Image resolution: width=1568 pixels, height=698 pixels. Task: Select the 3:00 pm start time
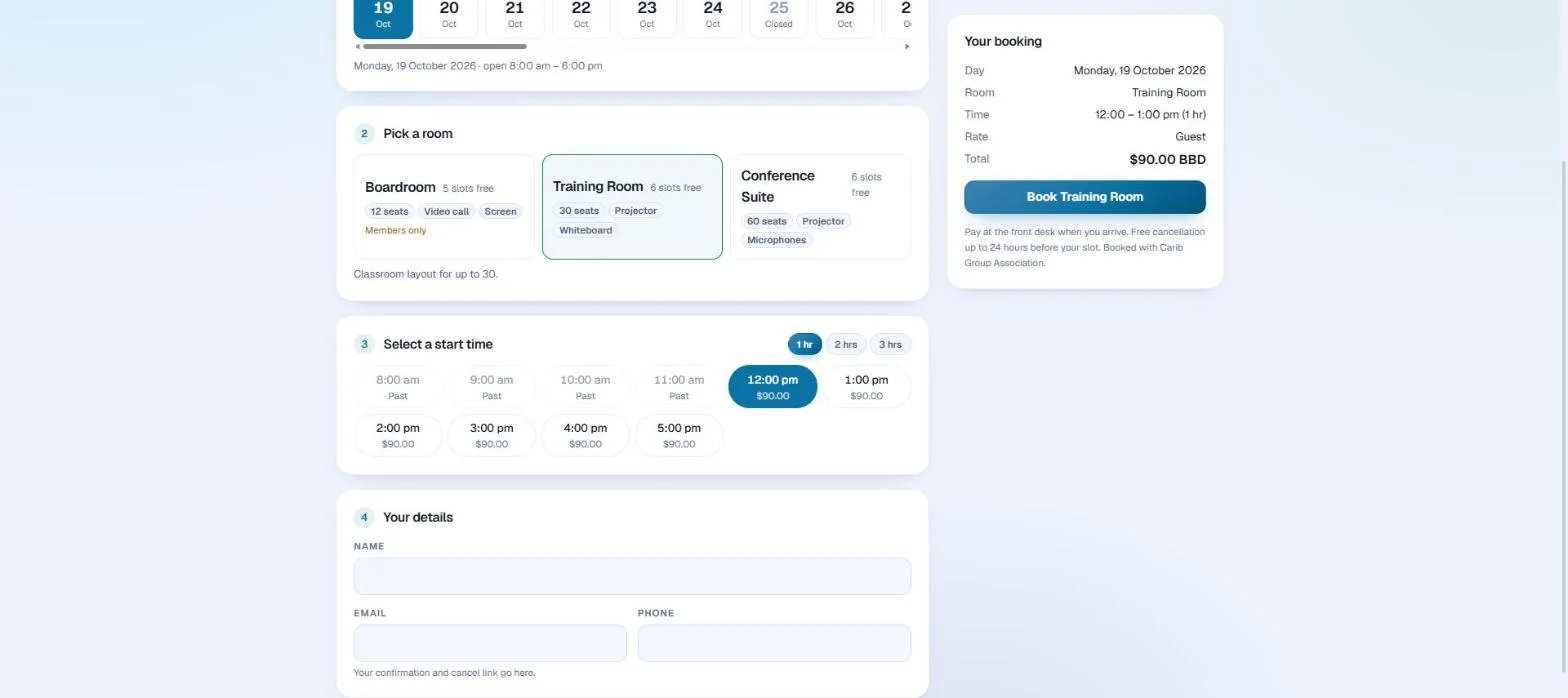point(492,435)
